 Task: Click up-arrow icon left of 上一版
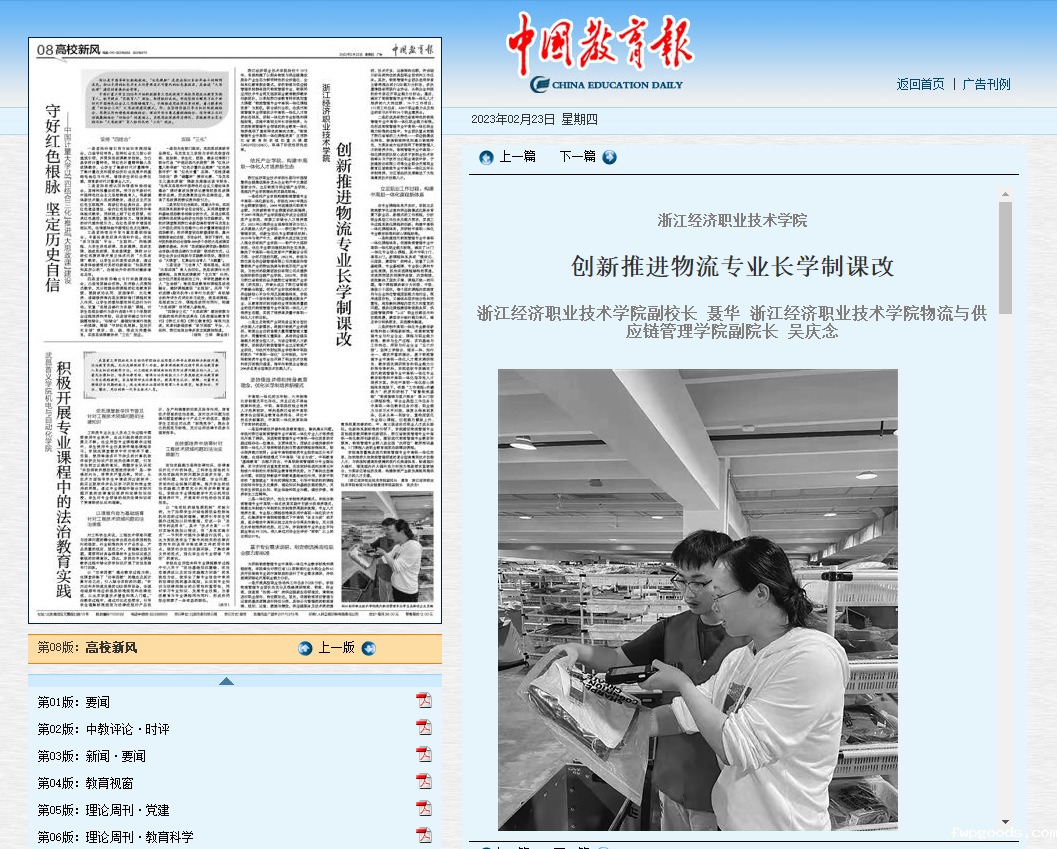point(306,648)
